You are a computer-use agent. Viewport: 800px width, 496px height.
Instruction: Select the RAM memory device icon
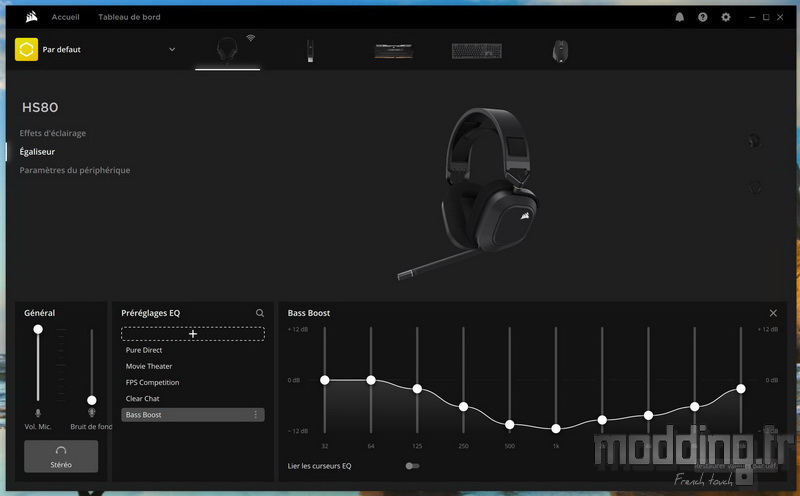[x=393, y=51]
